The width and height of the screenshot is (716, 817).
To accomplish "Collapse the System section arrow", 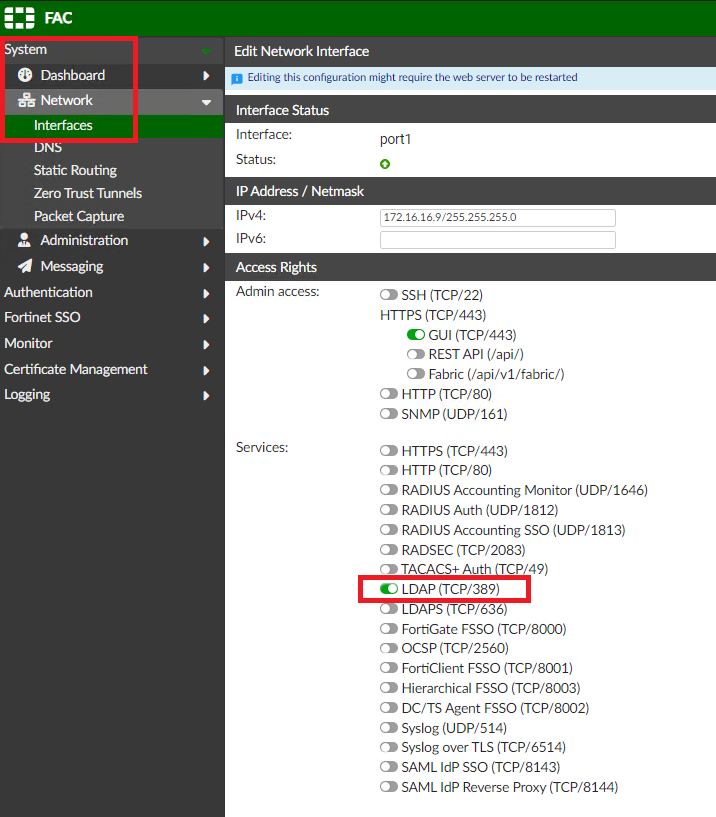I will pyautogui.click(x=206, y=51).
